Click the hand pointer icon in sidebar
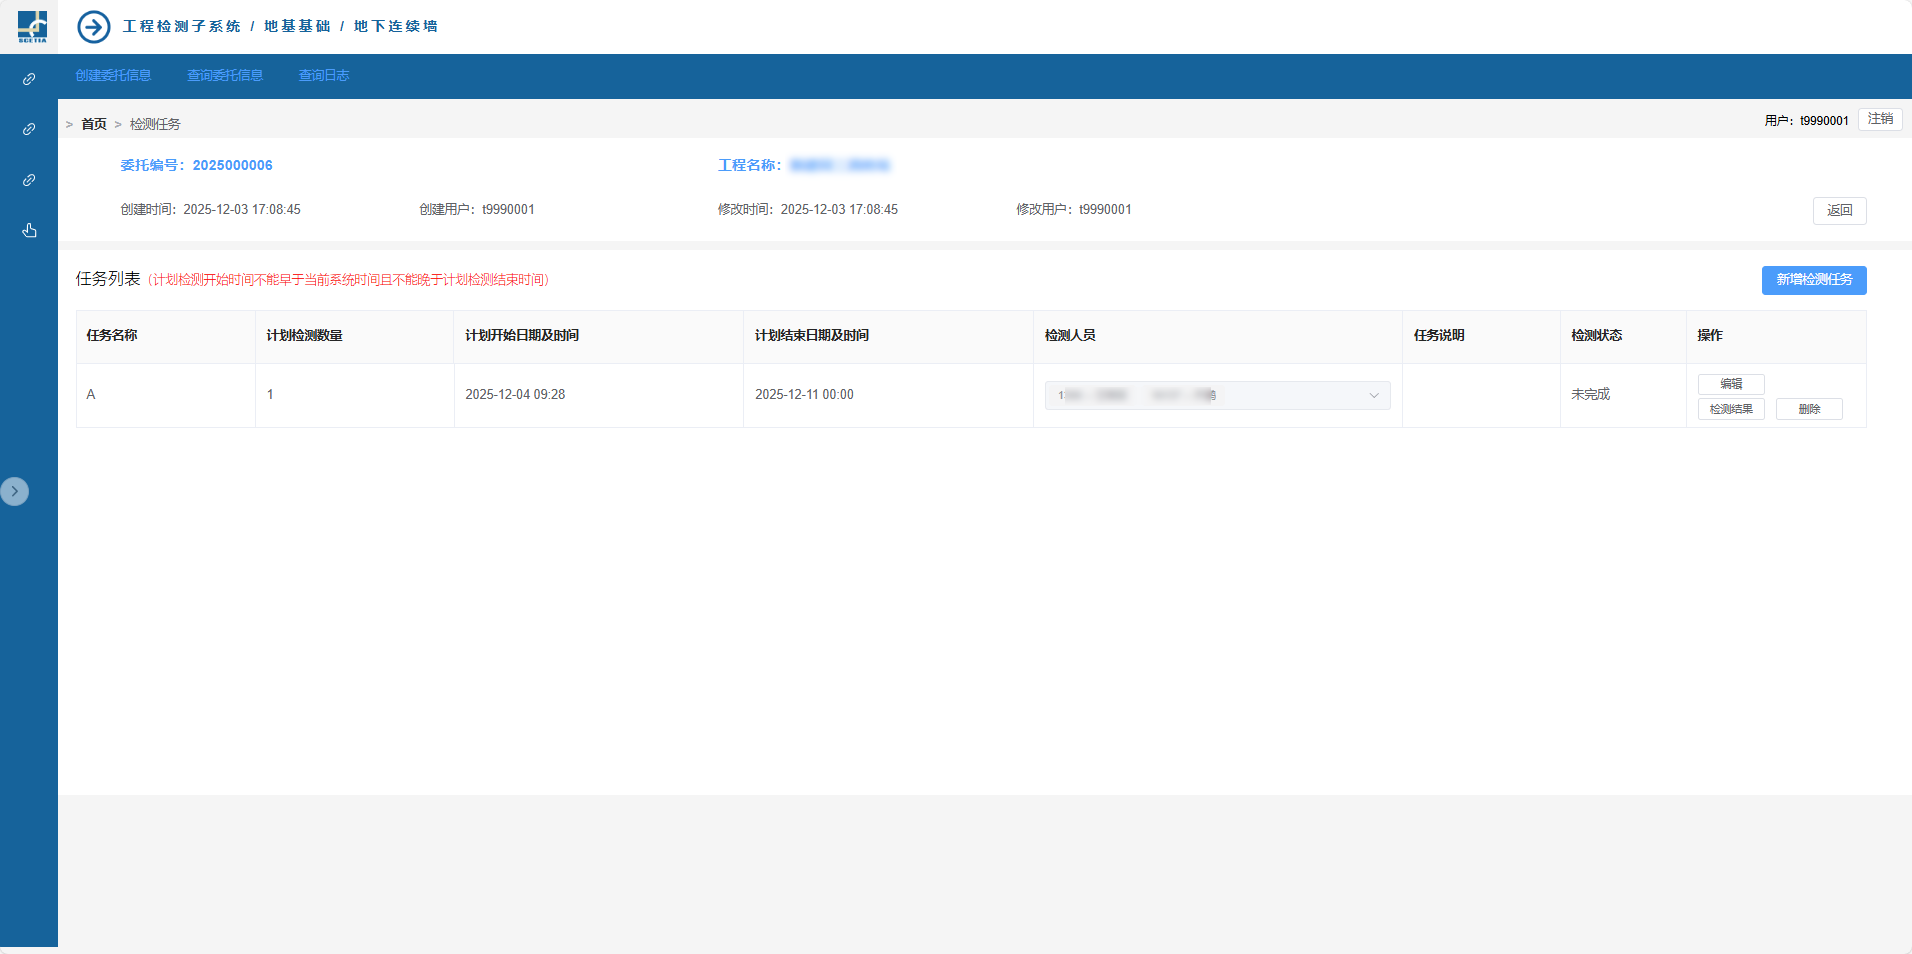1912x954 pixels. pyautogui.click(x=29, y=231)
